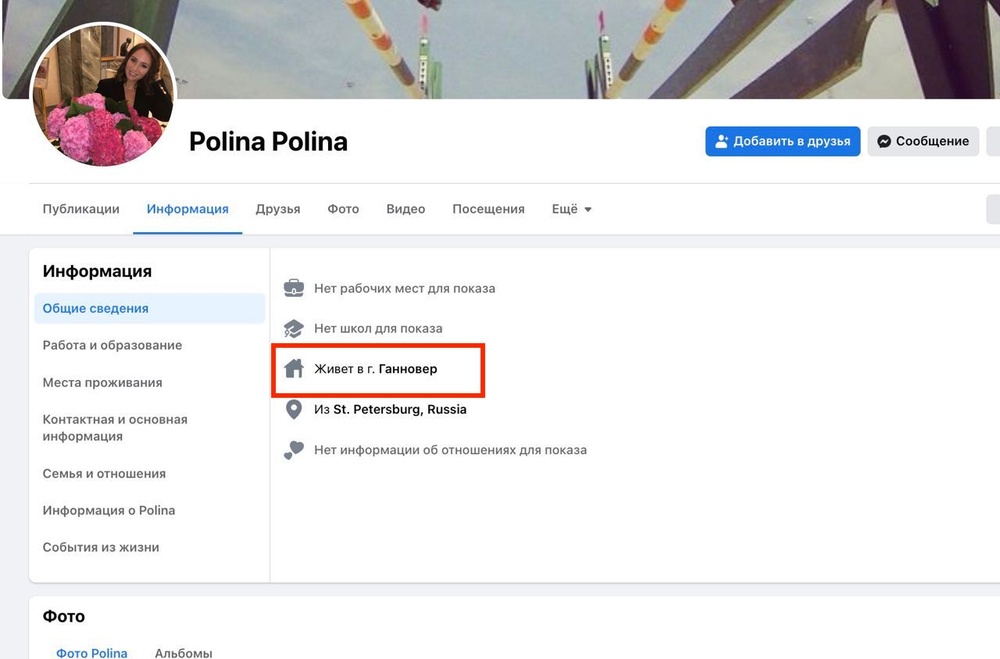Click the house icon beside Ганновер

point(294,369)
